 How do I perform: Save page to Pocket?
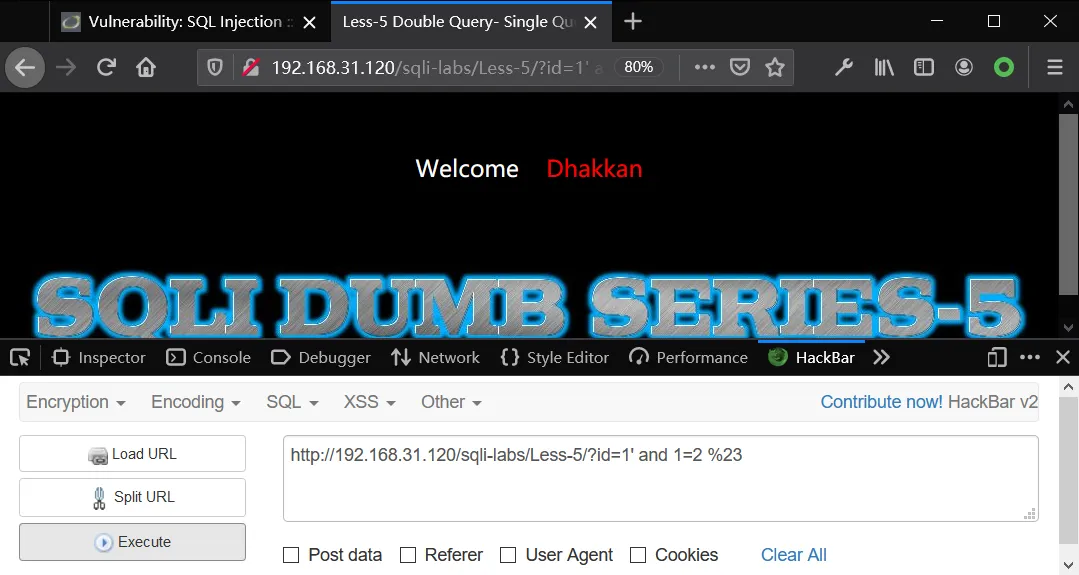point(740,67)
